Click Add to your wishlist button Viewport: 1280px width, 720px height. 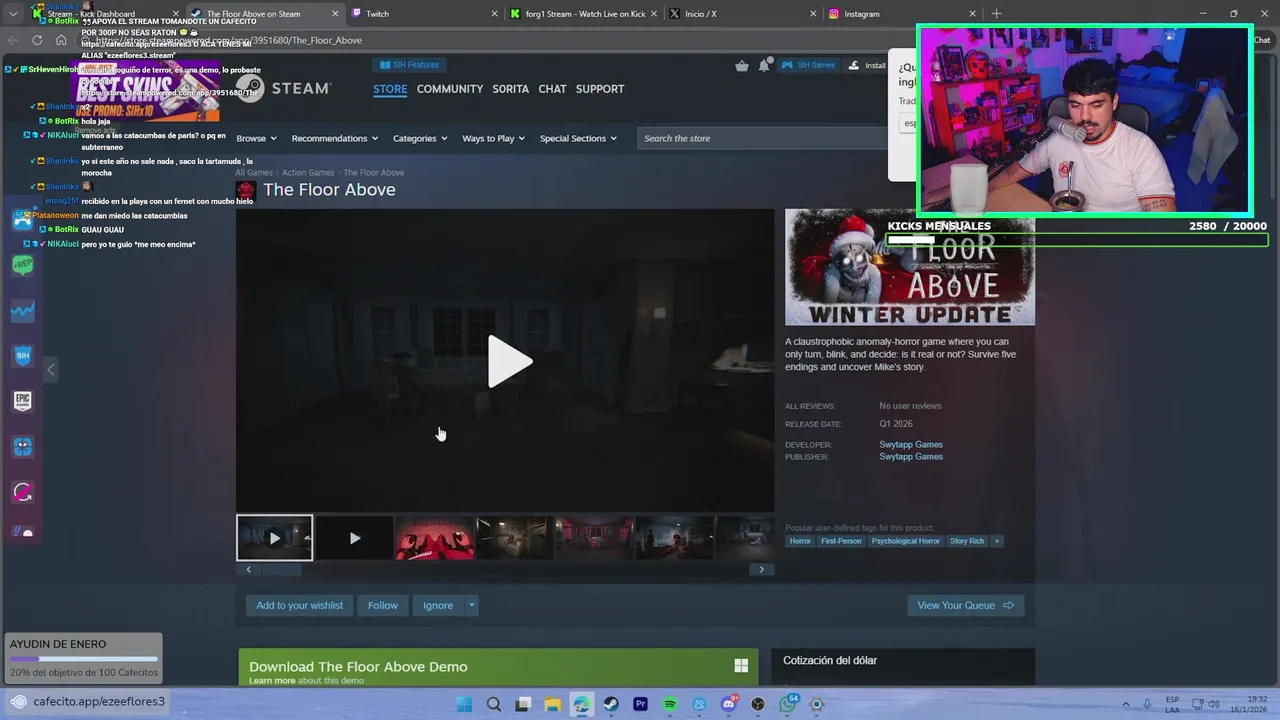pos(299,605)
